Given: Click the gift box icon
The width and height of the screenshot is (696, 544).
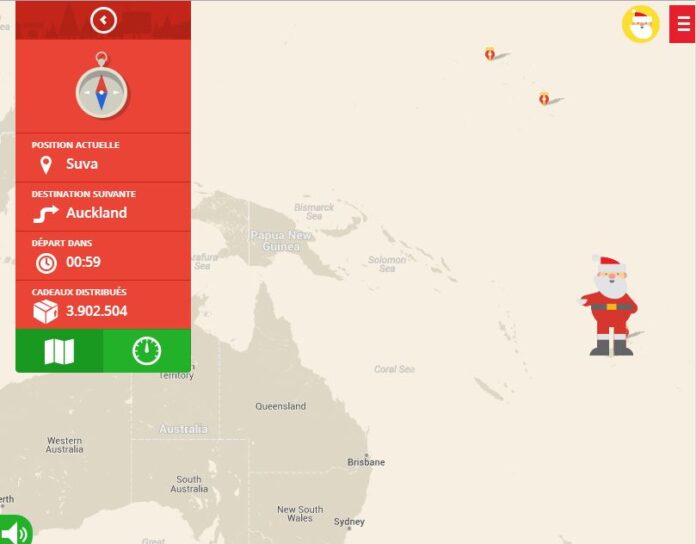Looking at the screenshot, I should (x=46, y=311).
